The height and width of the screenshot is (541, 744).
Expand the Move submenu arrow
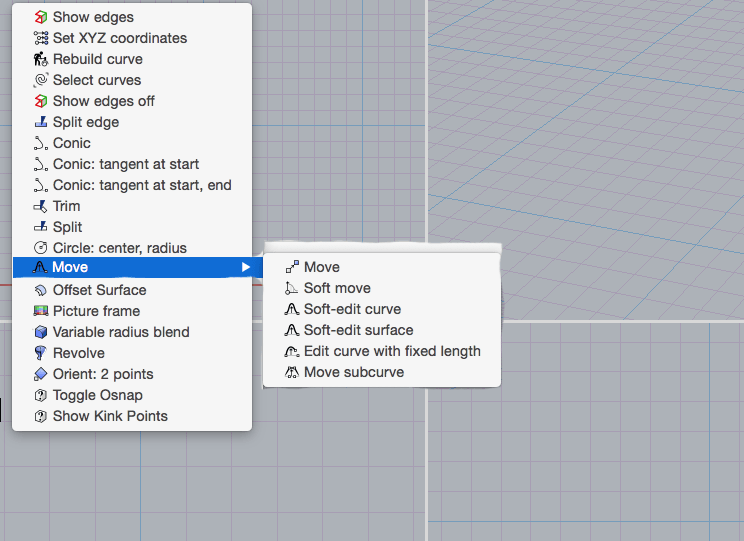point(245,267)
